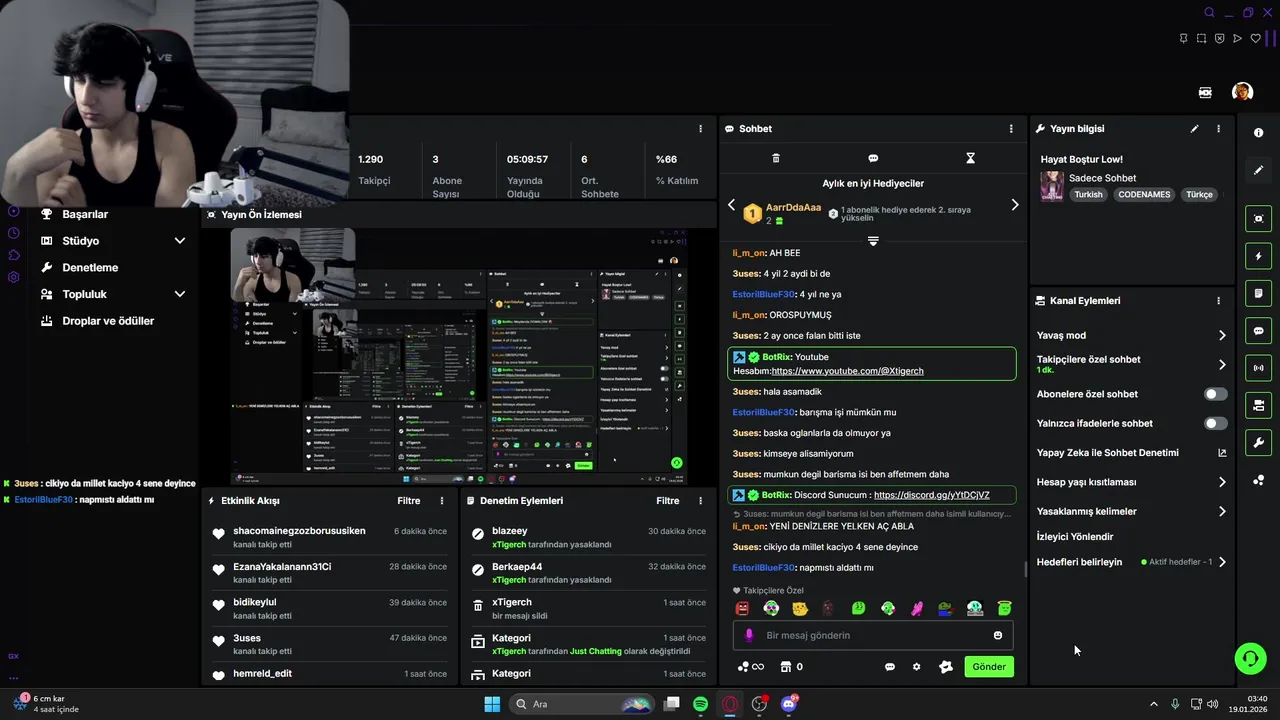The image size is (1280, 720).
Task: Click the focus frame icon in right sidebar
Action: pyautogui.click(x=1258, y=219)
